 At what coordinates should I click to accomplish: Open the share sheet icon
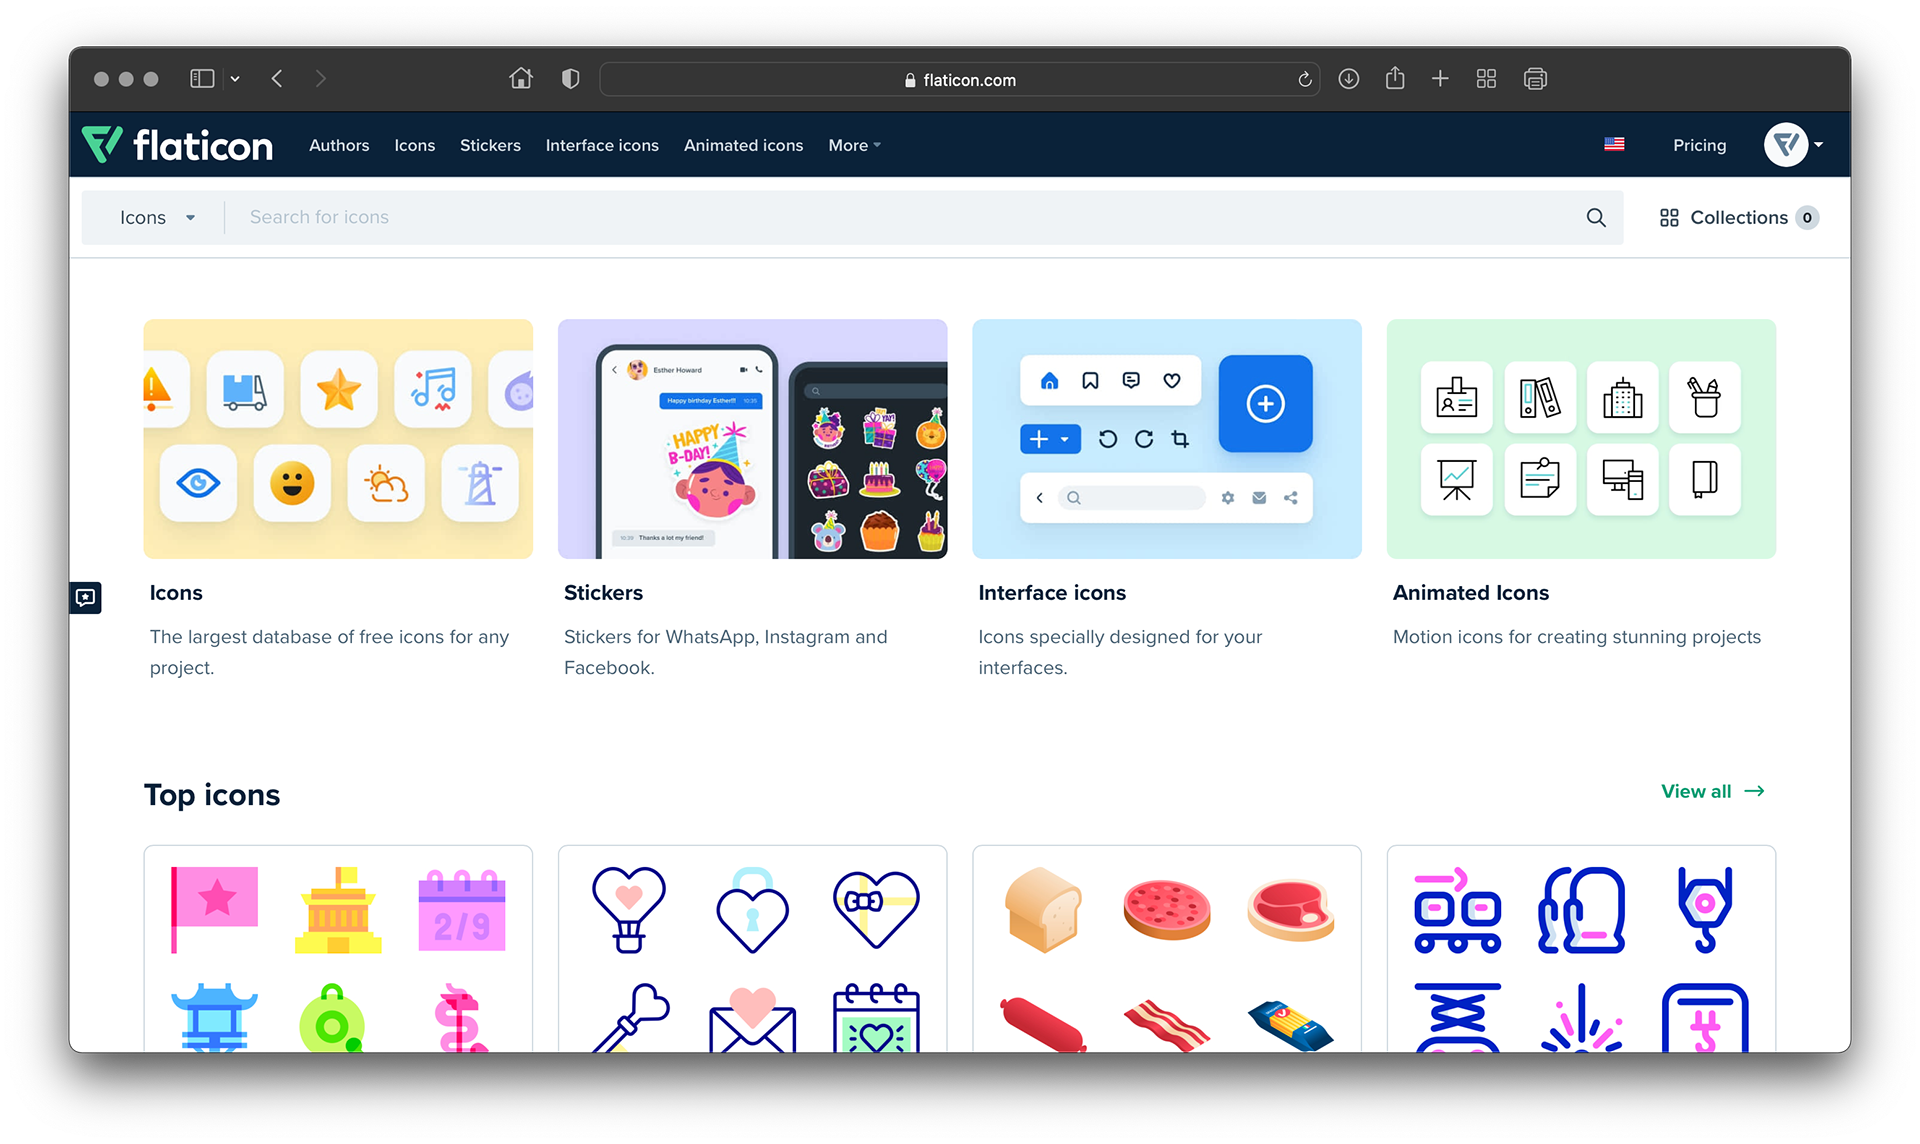coord(1395,78)
